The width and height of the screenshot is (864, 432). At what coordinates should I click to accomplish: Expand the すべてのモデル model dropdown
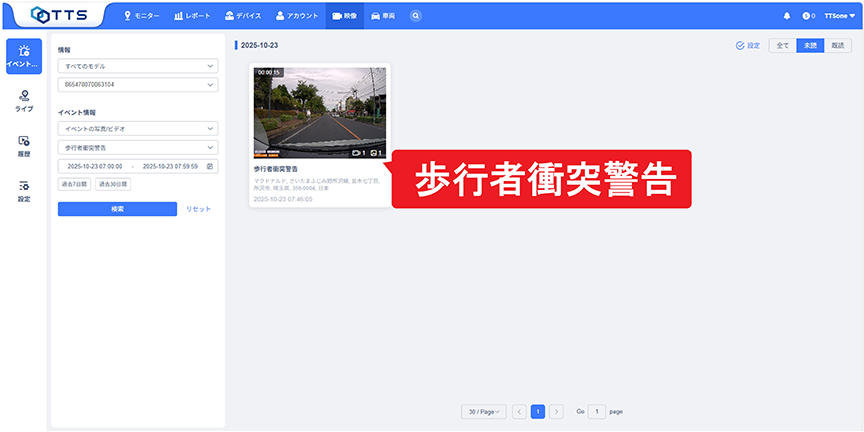point(137,66)
